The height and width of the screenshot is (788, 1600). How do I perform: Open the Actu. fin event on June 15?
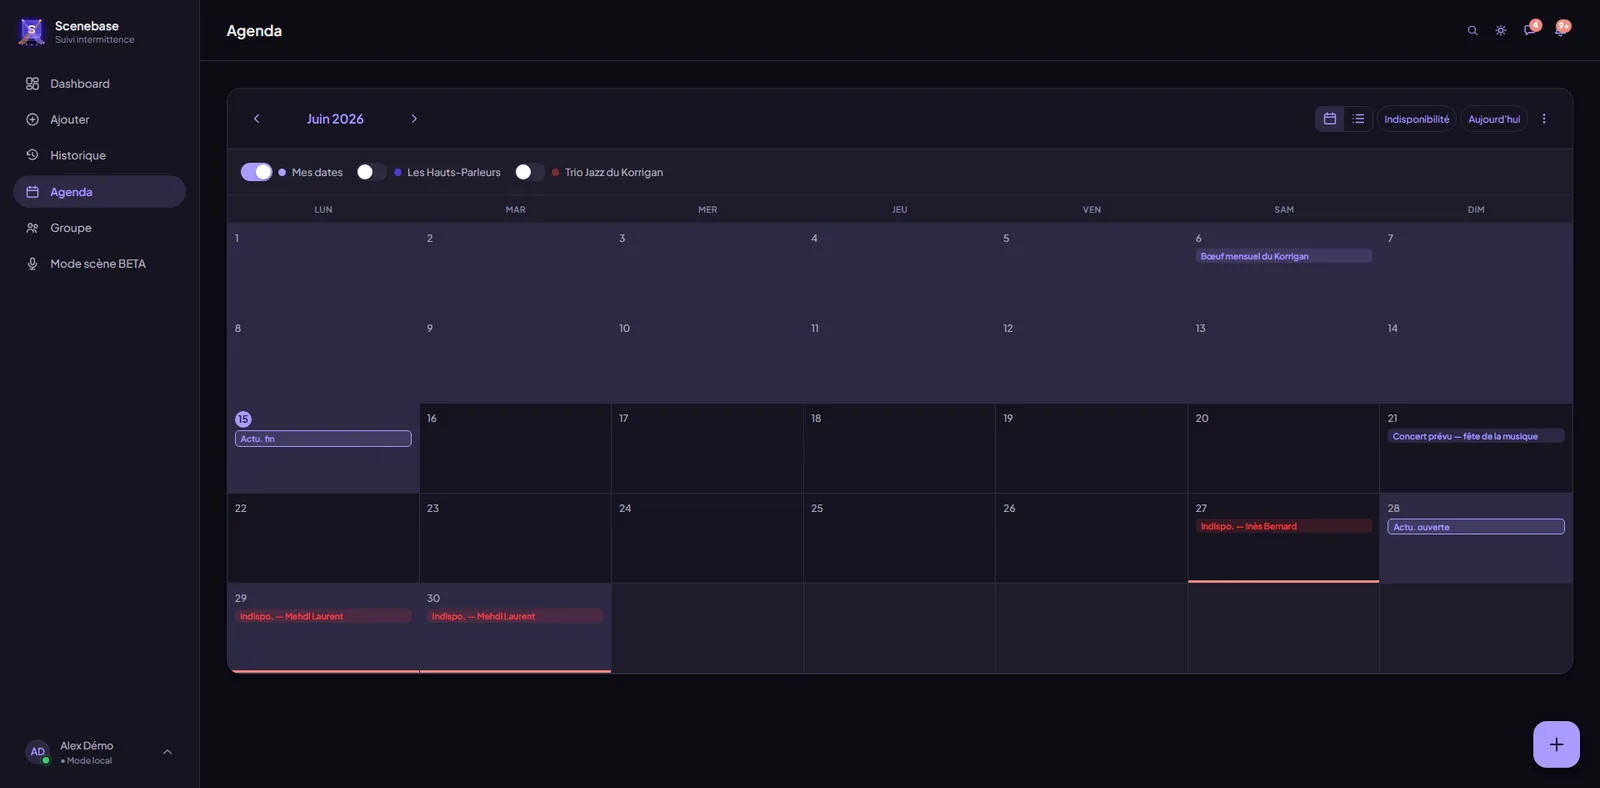(323, 439)
